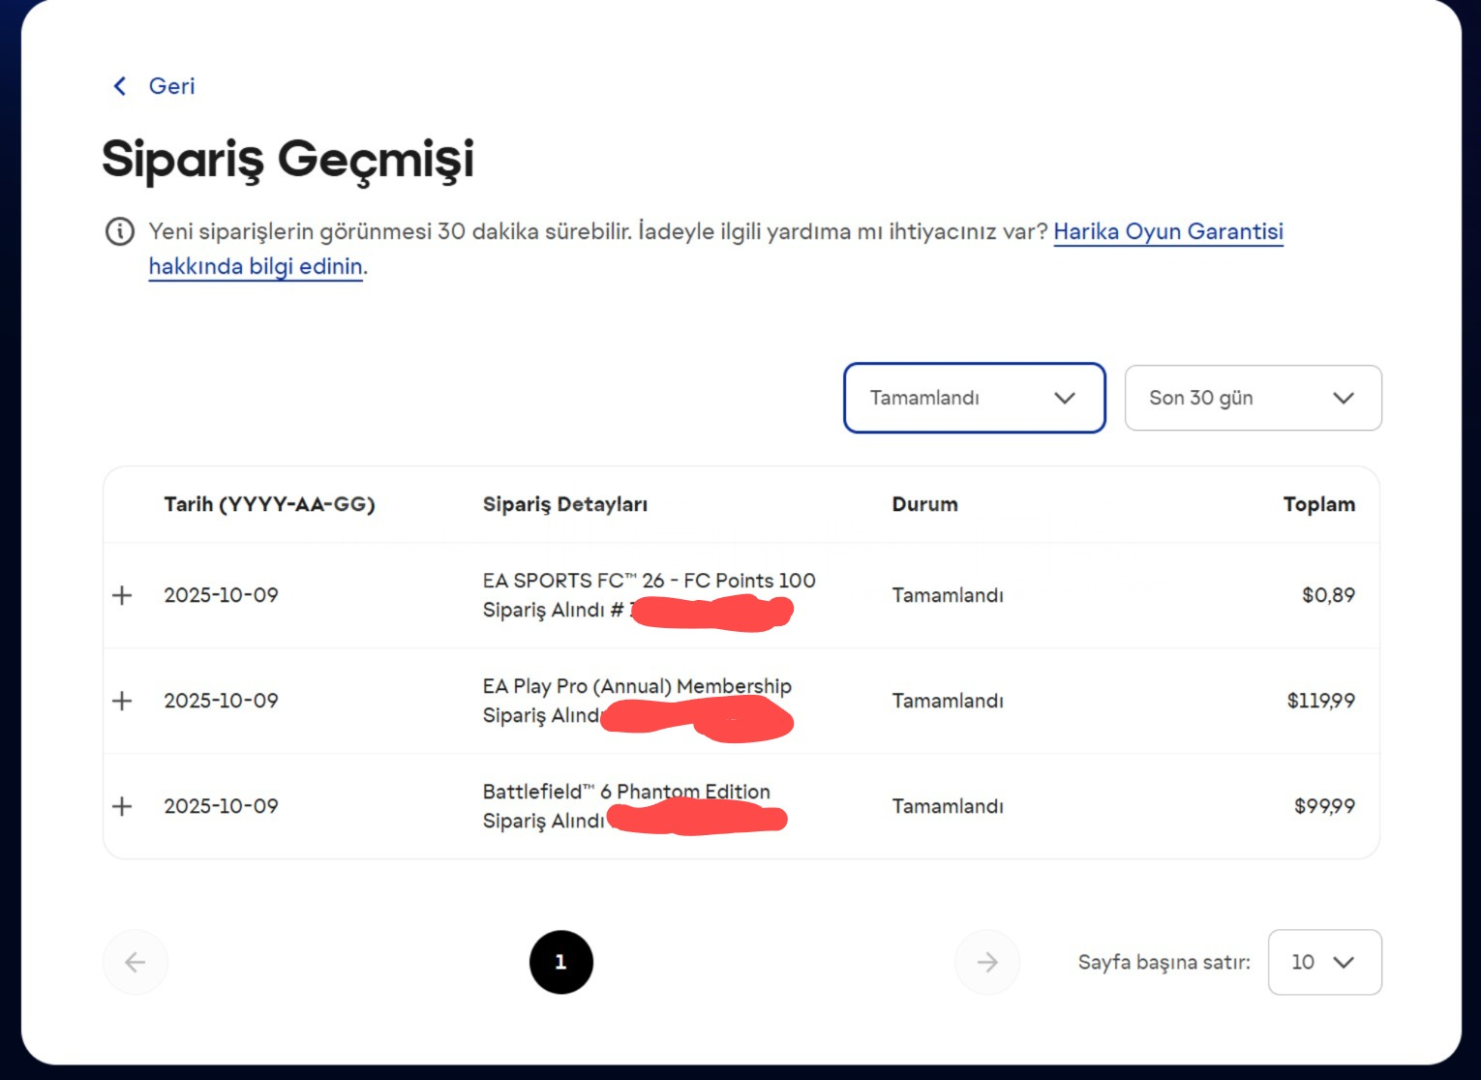
Task: Click the Sipariş Detayları column header
Action: click(x=565, y=504)
